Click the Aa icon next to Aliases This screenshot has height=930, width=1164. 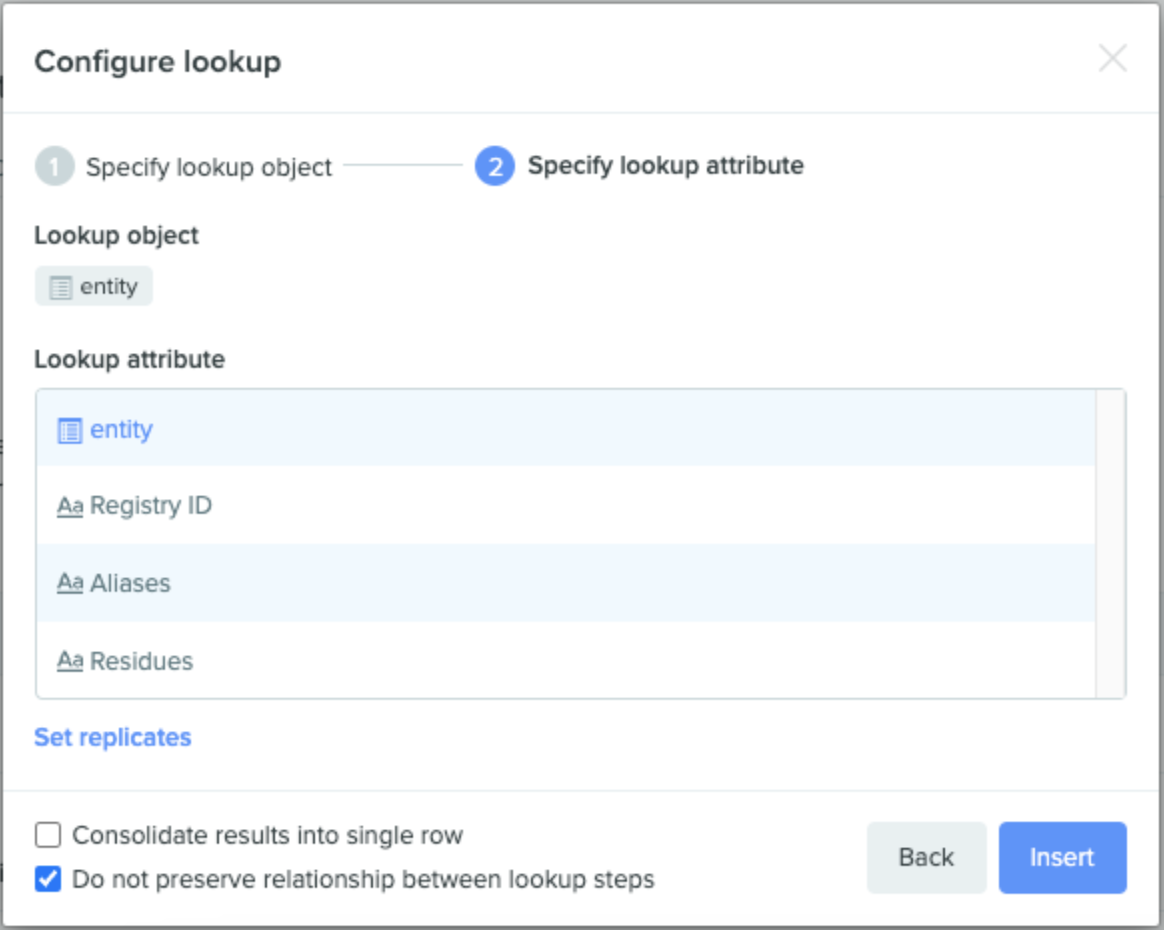tap(70, 583)
